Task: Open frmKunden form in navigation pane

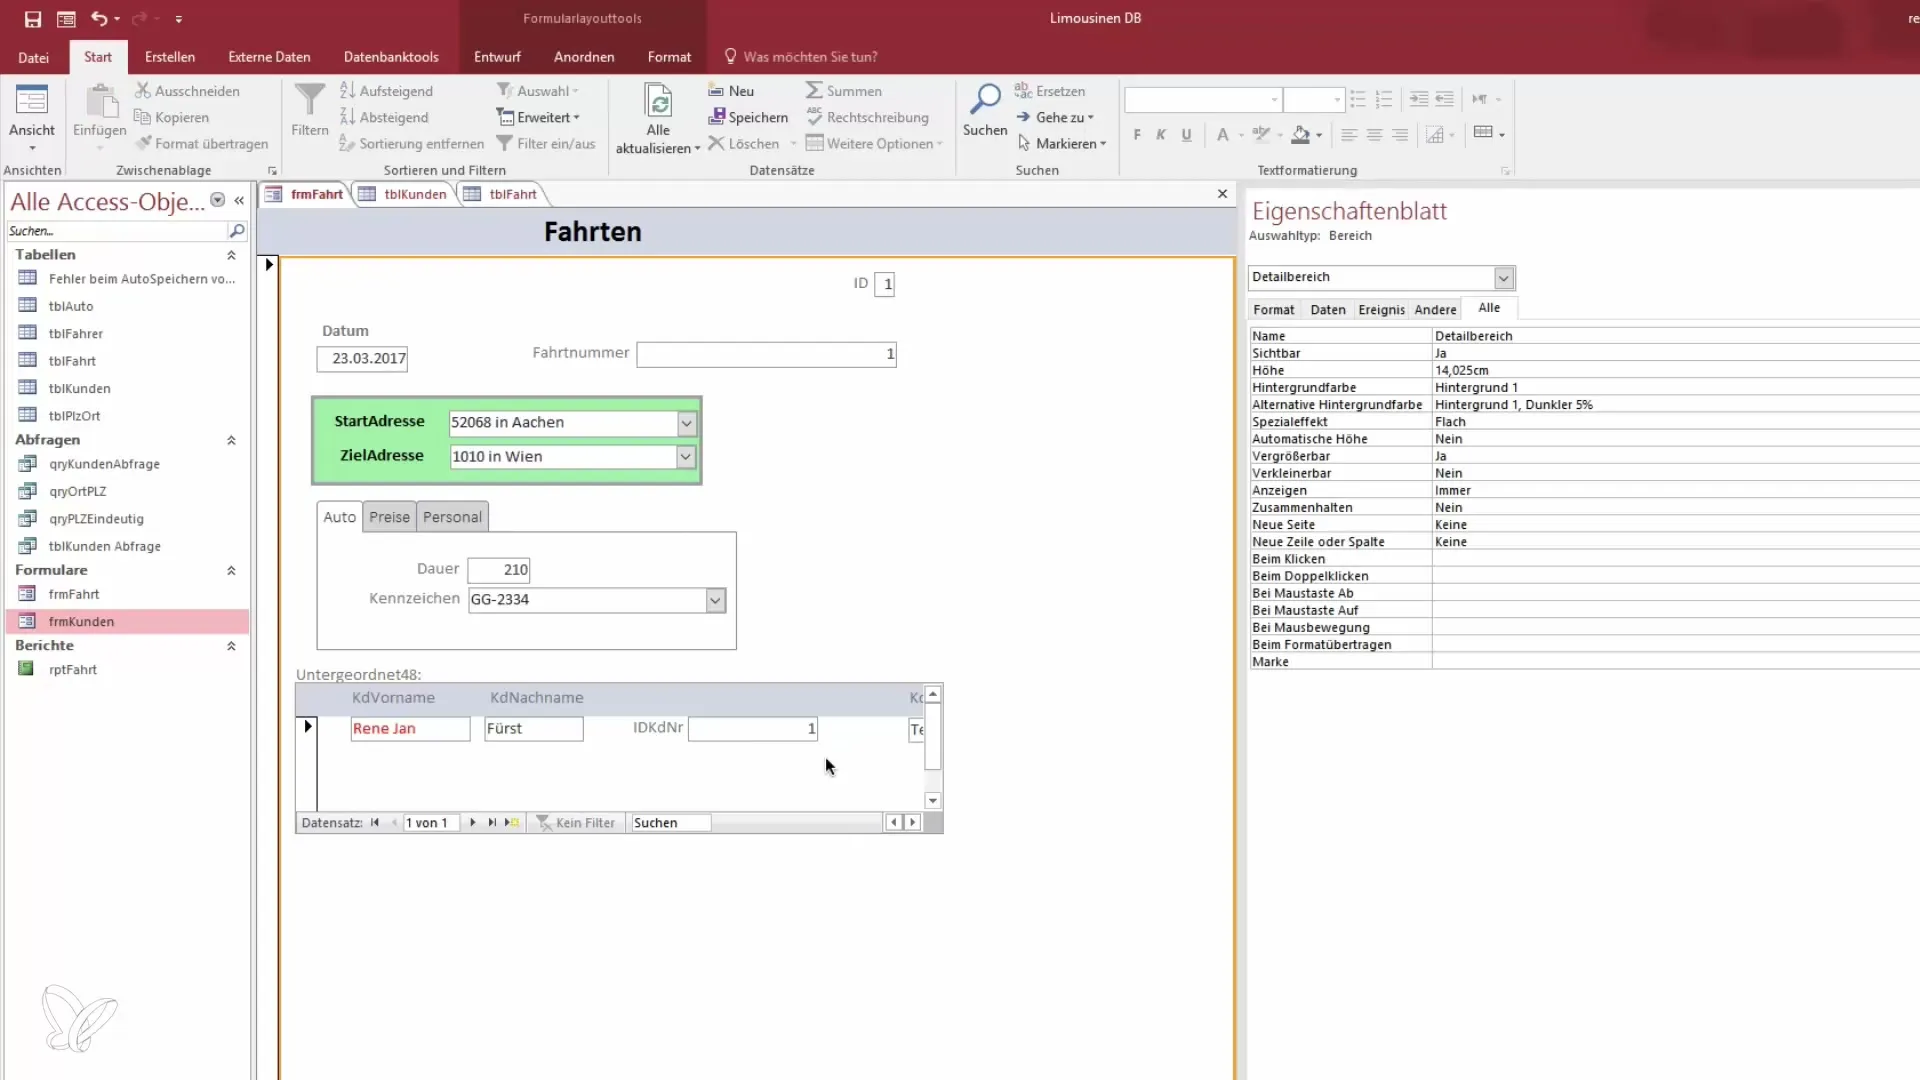Action: click(128, 622)
